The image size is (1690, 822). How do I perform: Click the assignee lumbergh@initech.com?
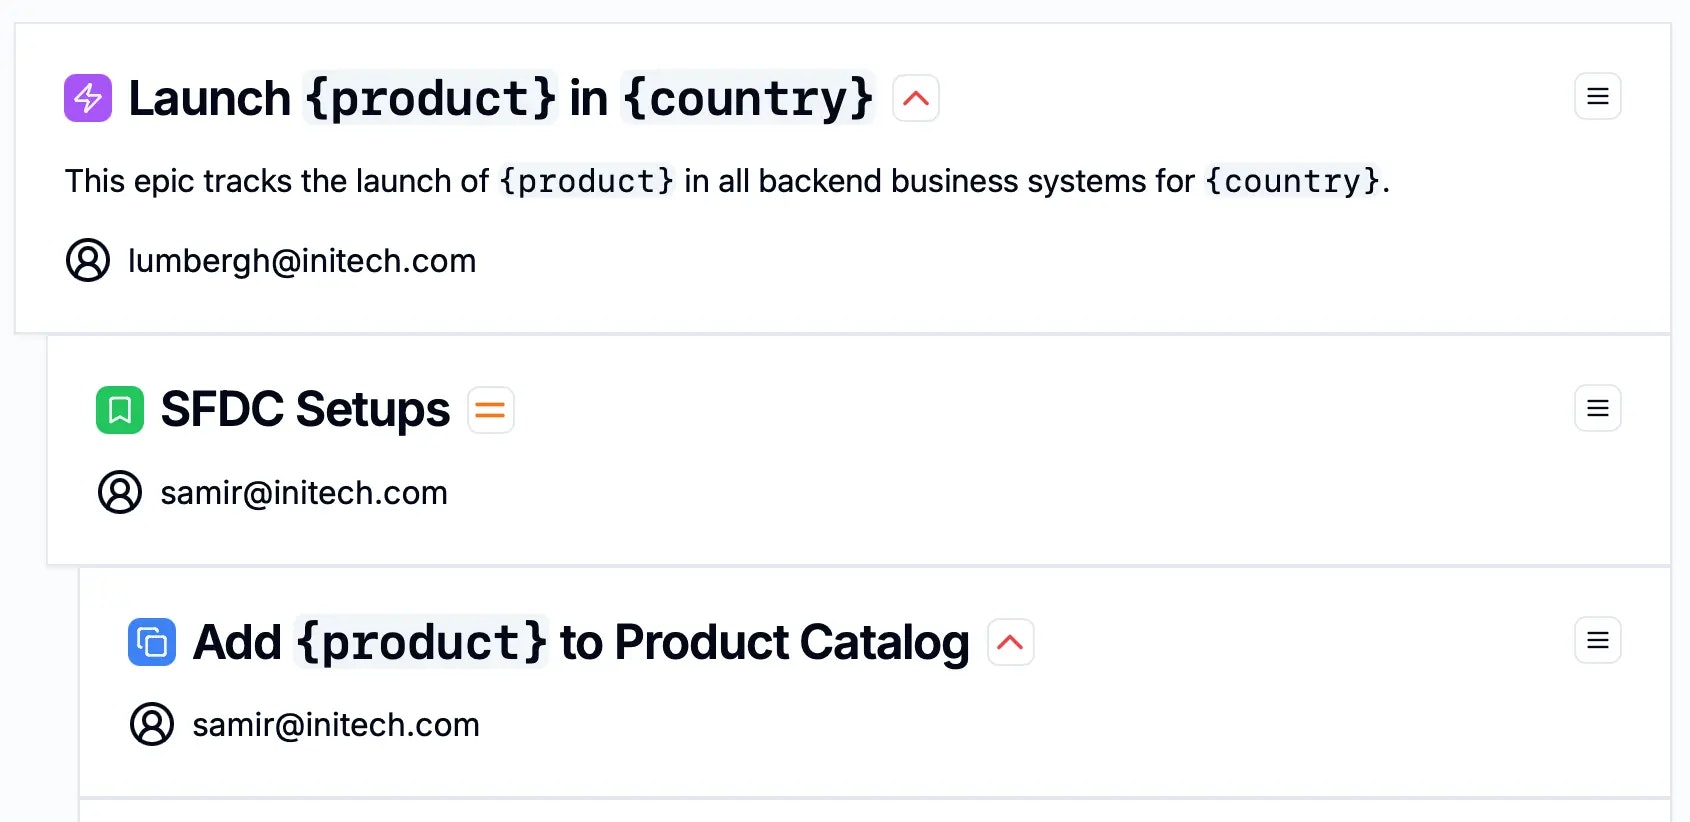[x=302, y=261]
